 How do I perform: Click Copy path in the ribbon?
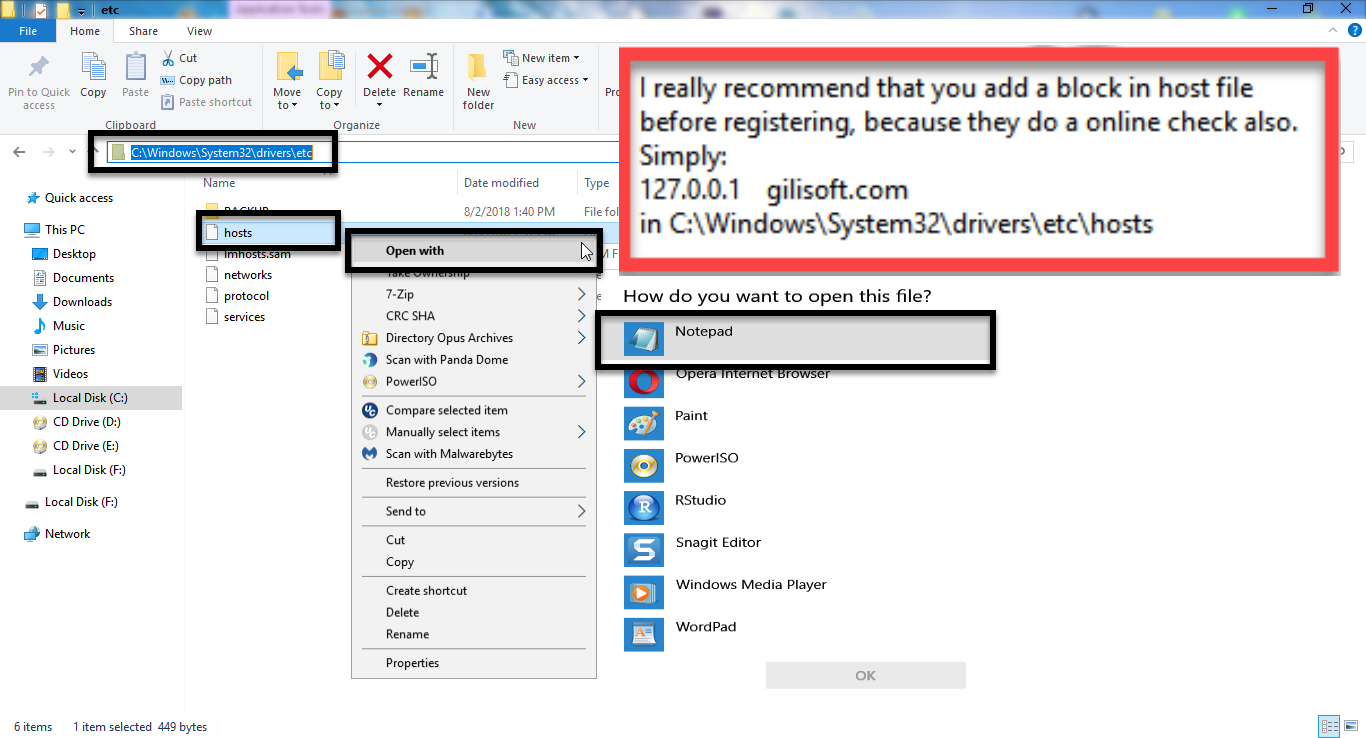click(x=196, y=80)
